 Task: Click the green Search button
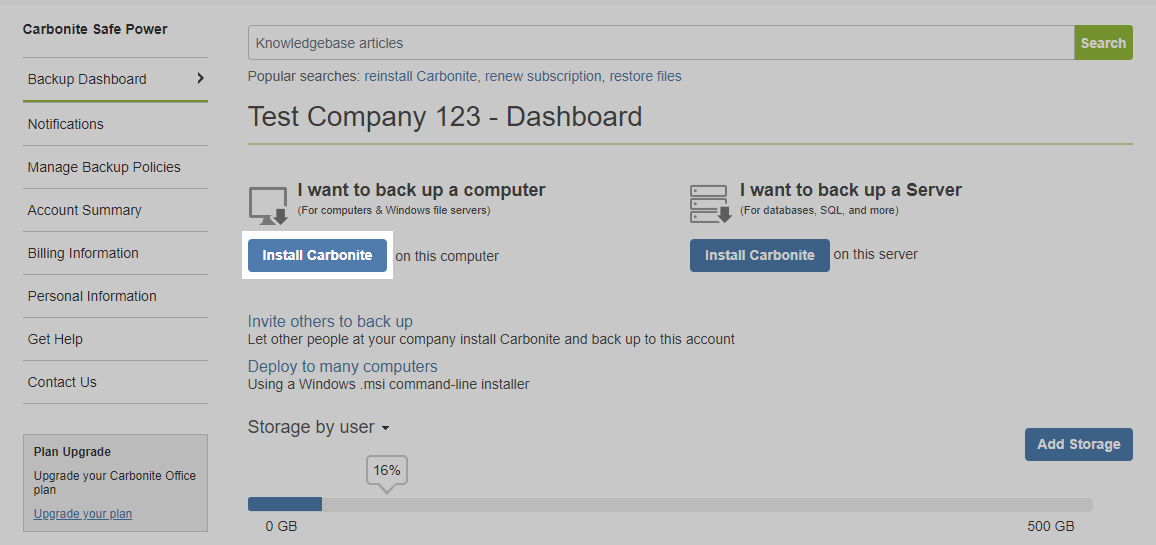(x=1103, y=43)
